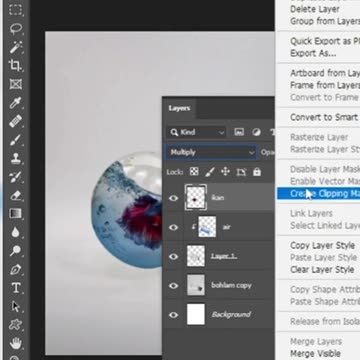Image resolution: width=360 pixels, height=360 pixels.
Task: Select the Hand tool
Action: pyautogui.click(x=16, y=343)
